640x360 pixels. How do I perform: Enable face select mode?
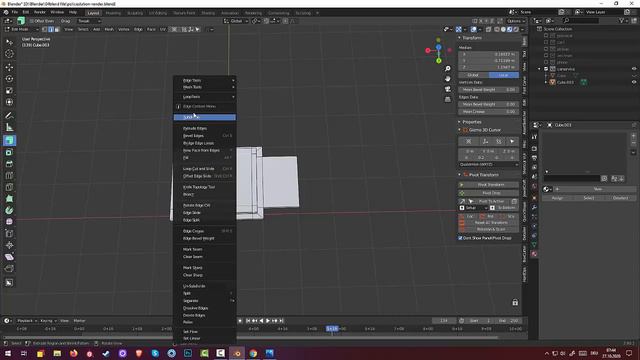tap(57, 29)
